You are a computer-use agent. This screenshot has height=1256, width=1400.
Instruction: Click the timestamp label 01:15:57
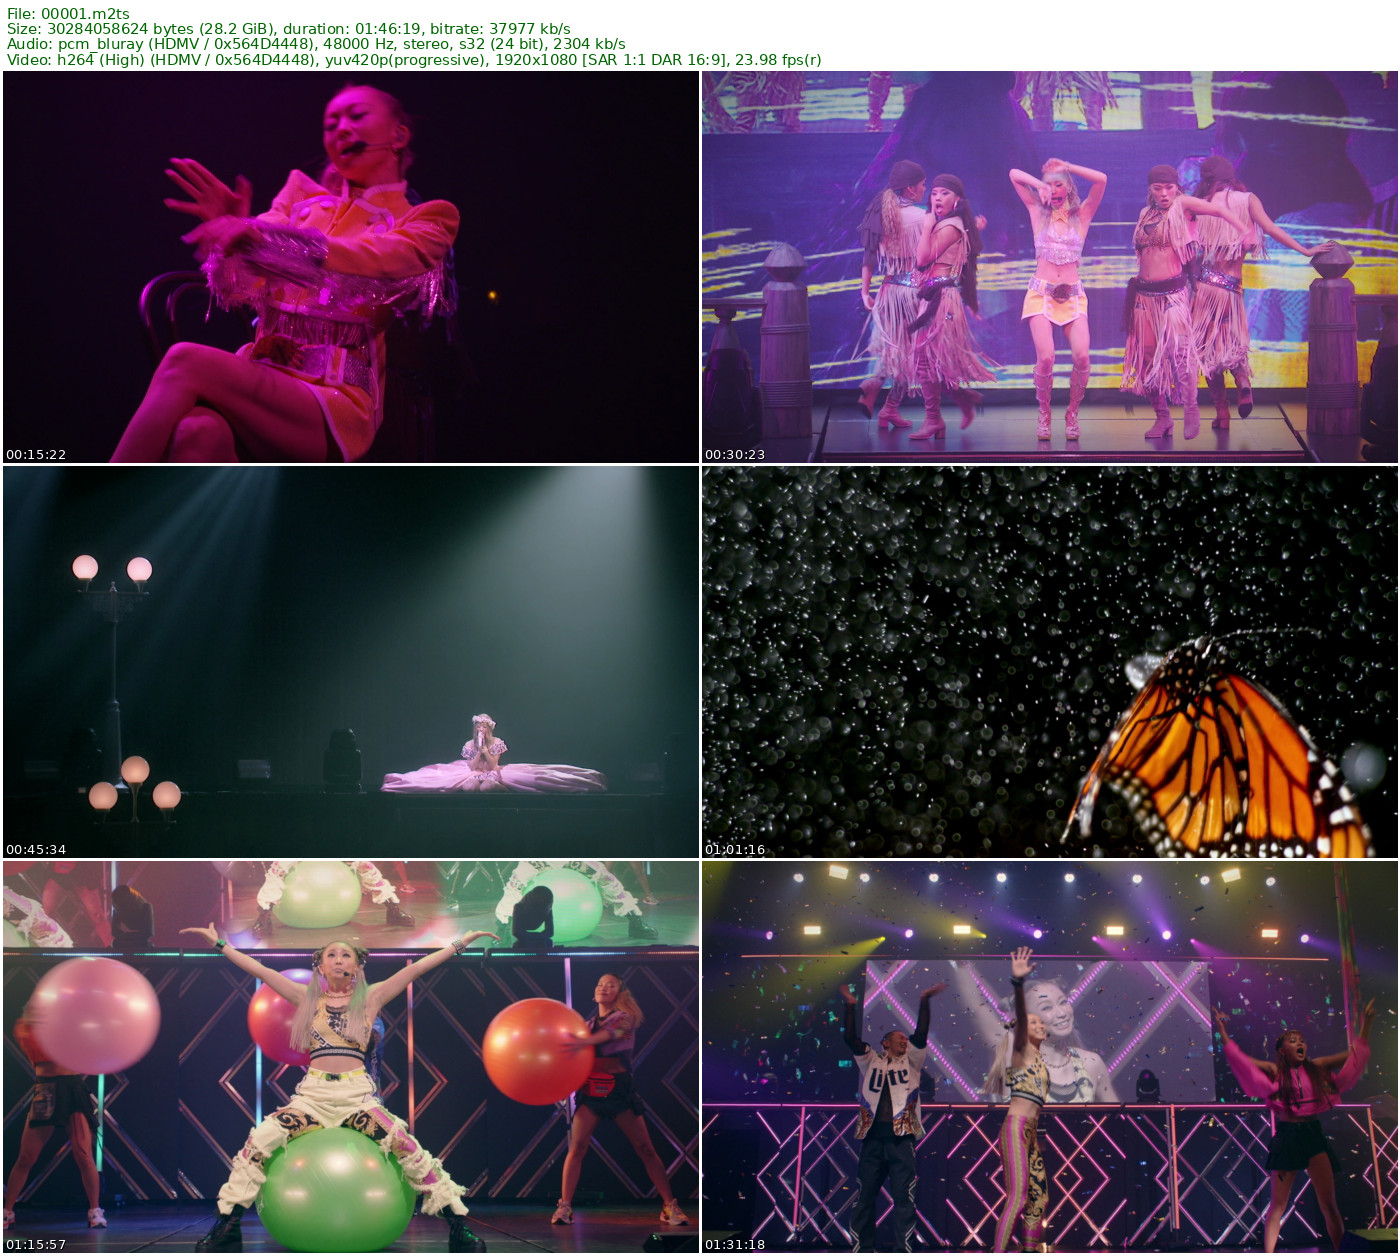point(36,1244)
